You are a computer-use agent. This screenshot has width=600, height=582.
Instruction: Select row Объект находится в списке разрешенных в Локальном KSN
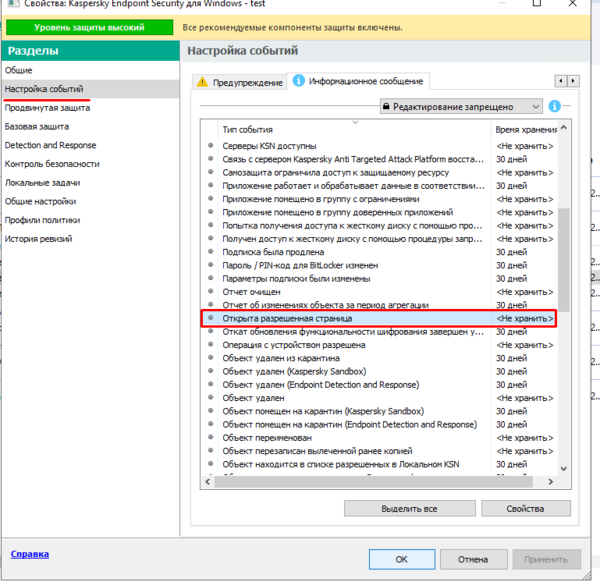pyautogui.click(x=379, y=464)
